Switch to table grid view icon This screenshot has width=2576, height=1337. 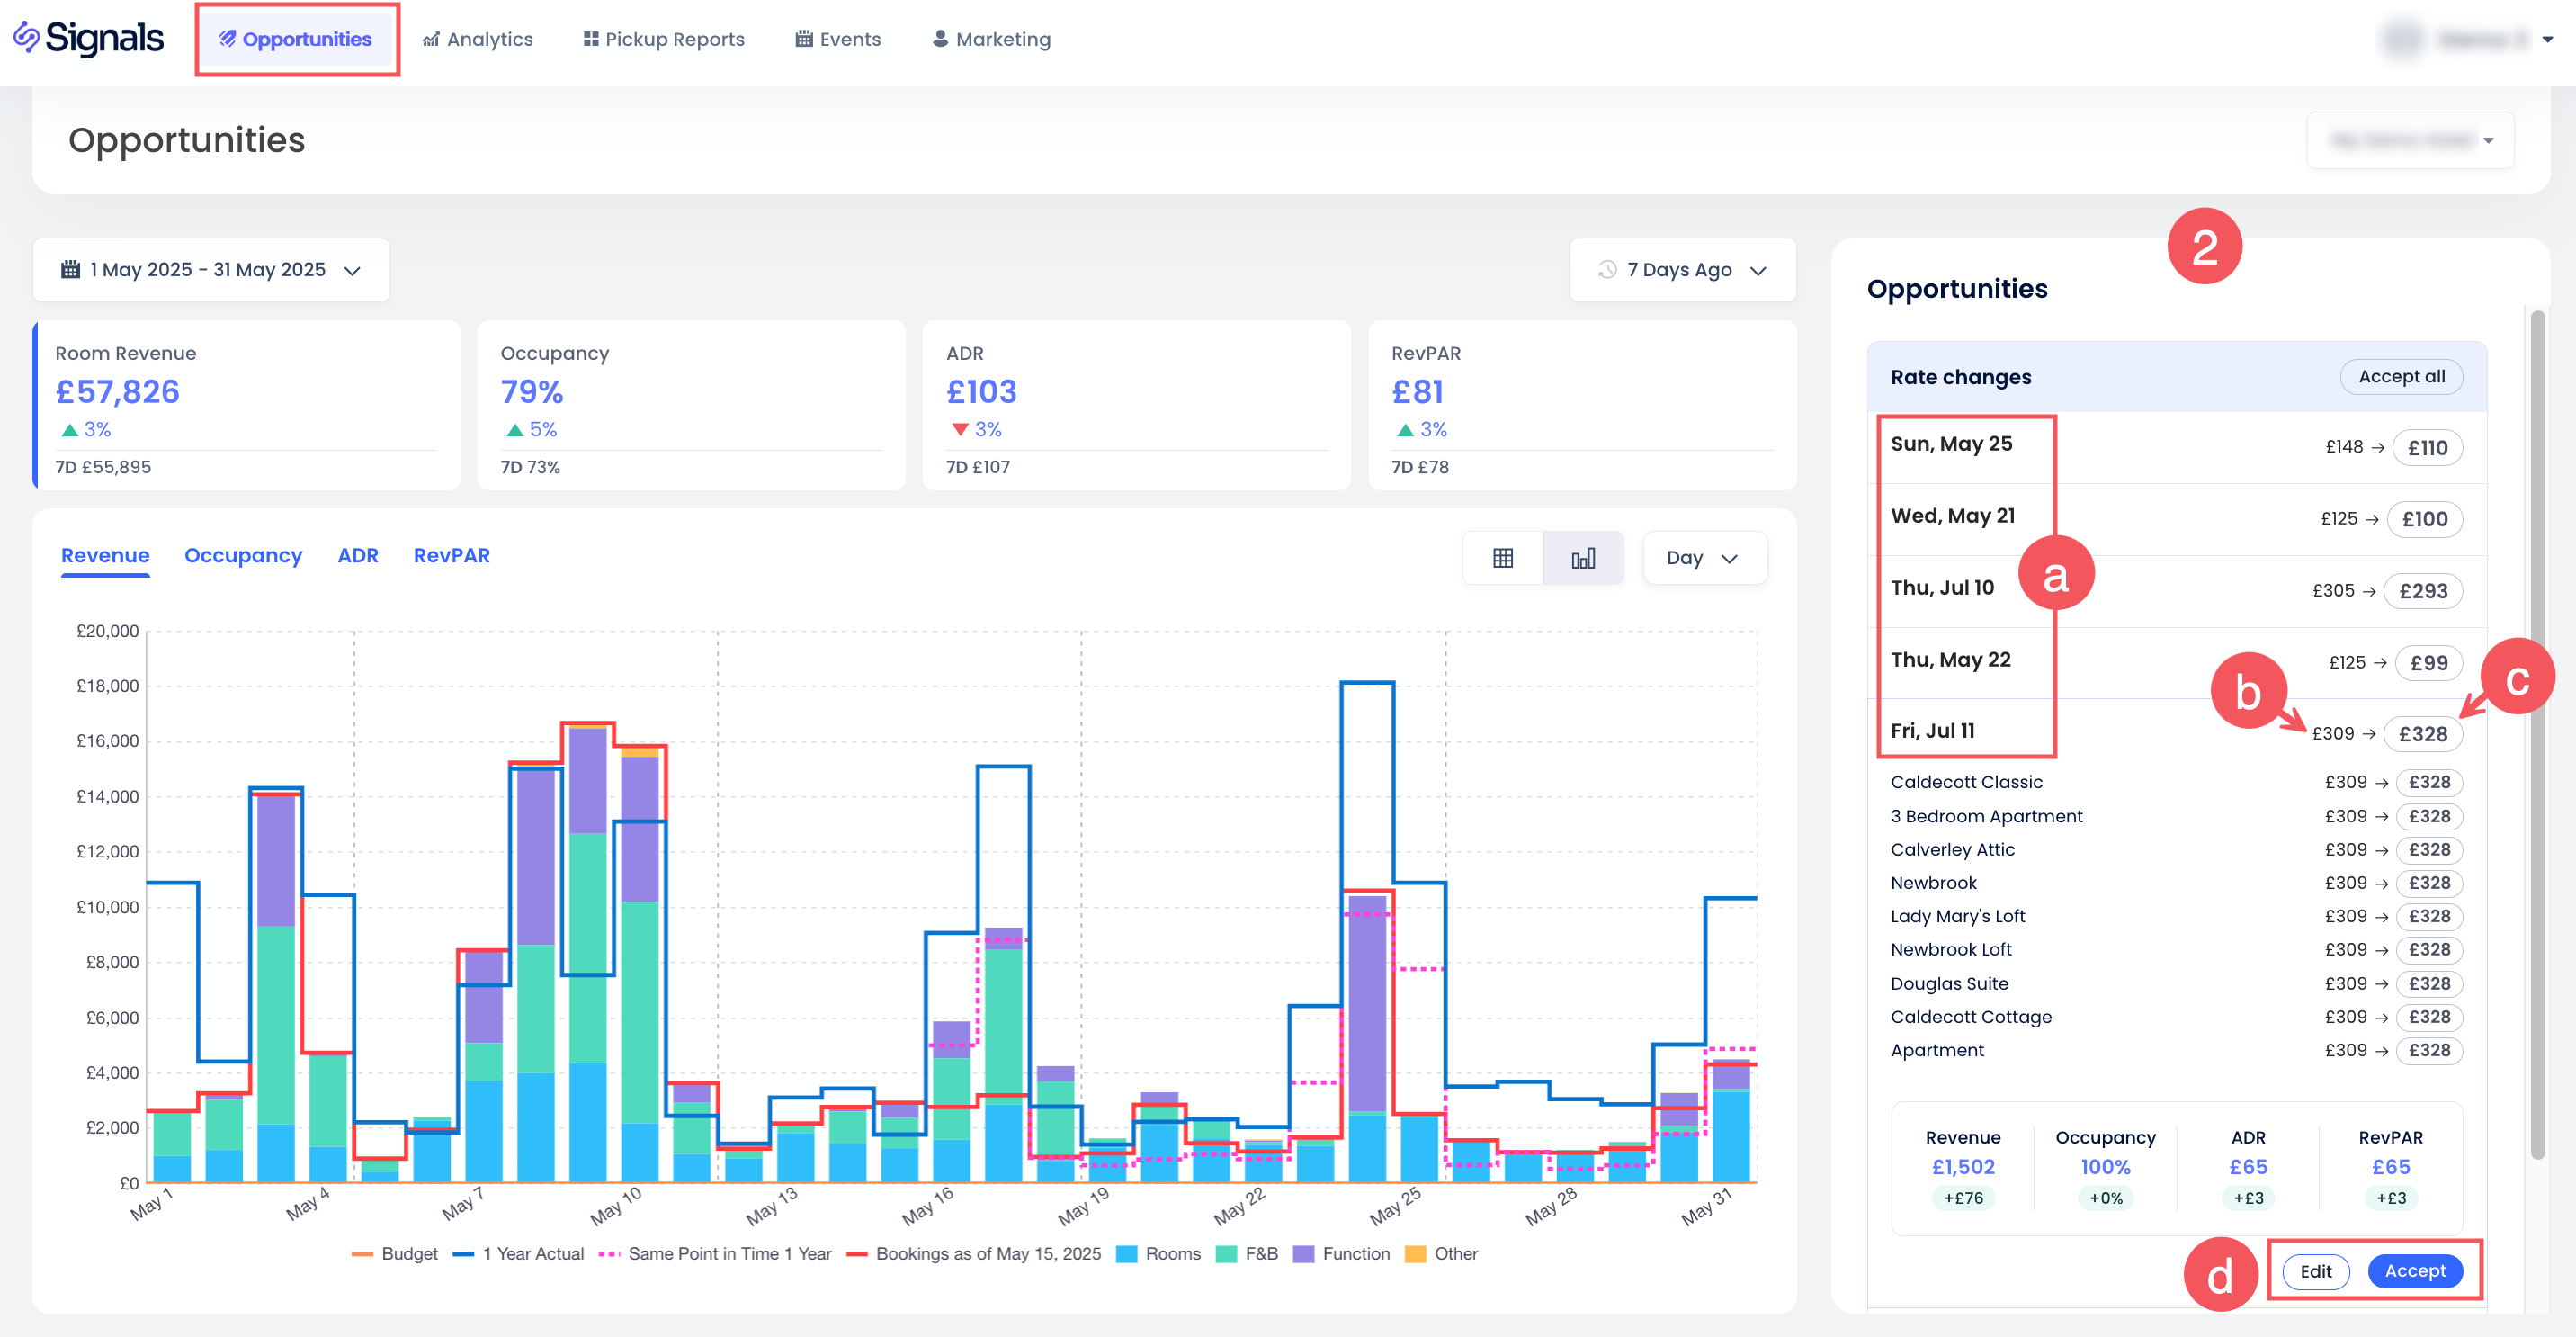pyautogui.click(x=1502, y=558)
